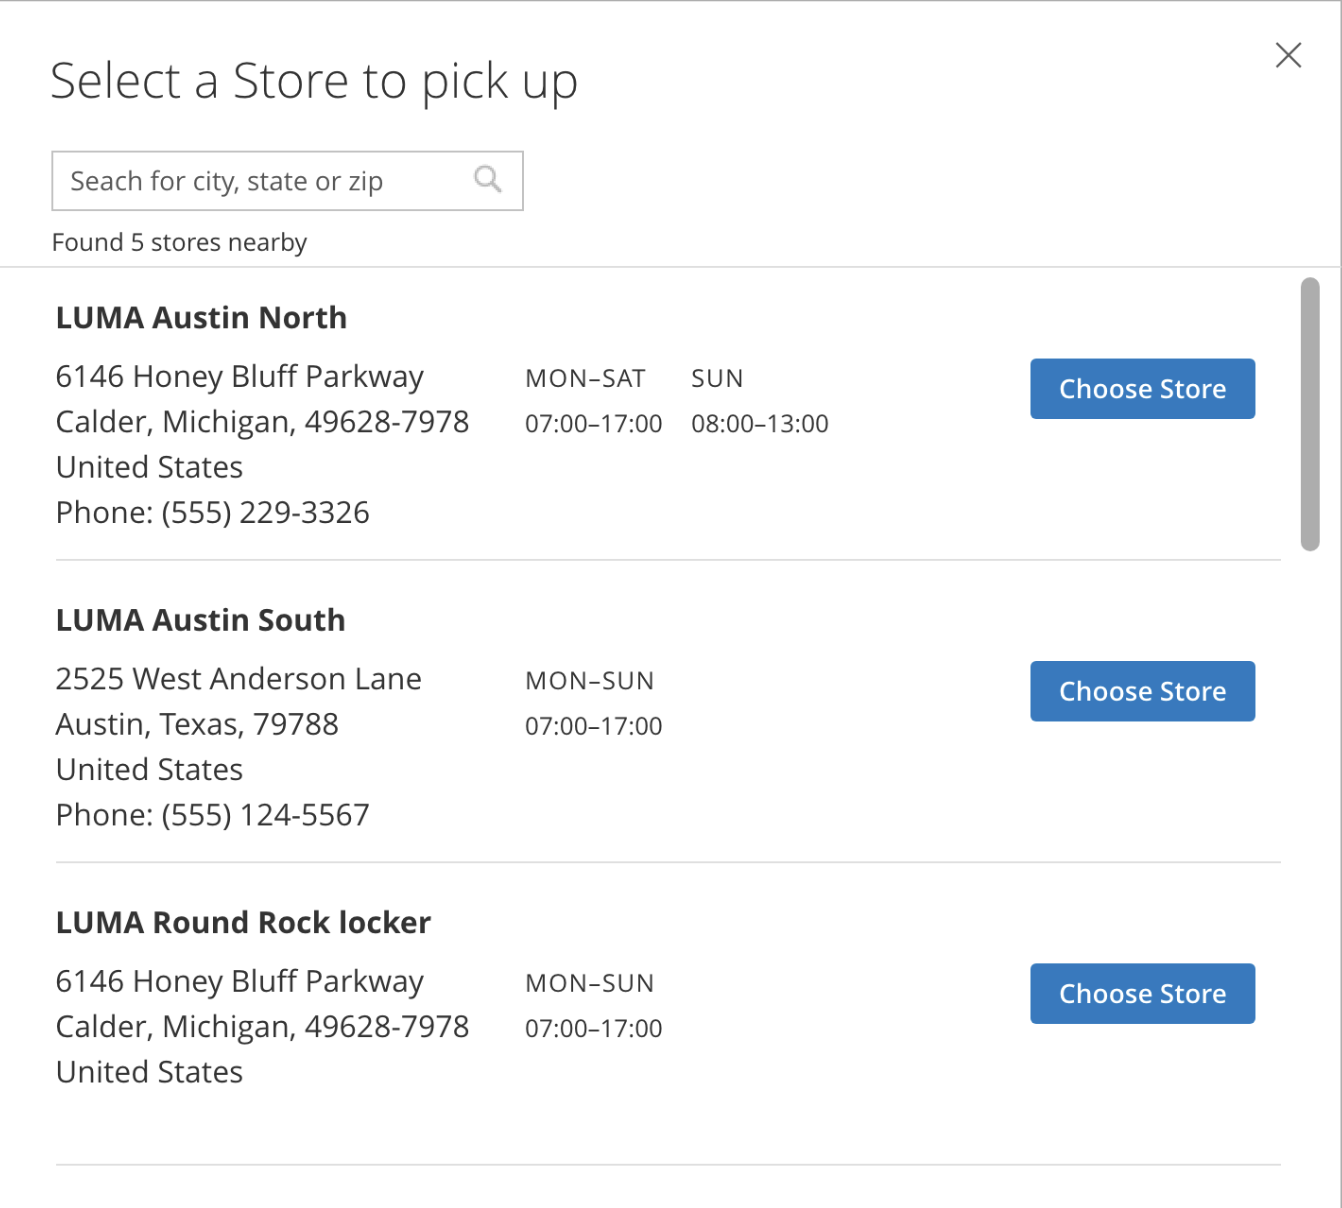Click the SUN 08:00–13:00 hours

(x=760, y=401)
